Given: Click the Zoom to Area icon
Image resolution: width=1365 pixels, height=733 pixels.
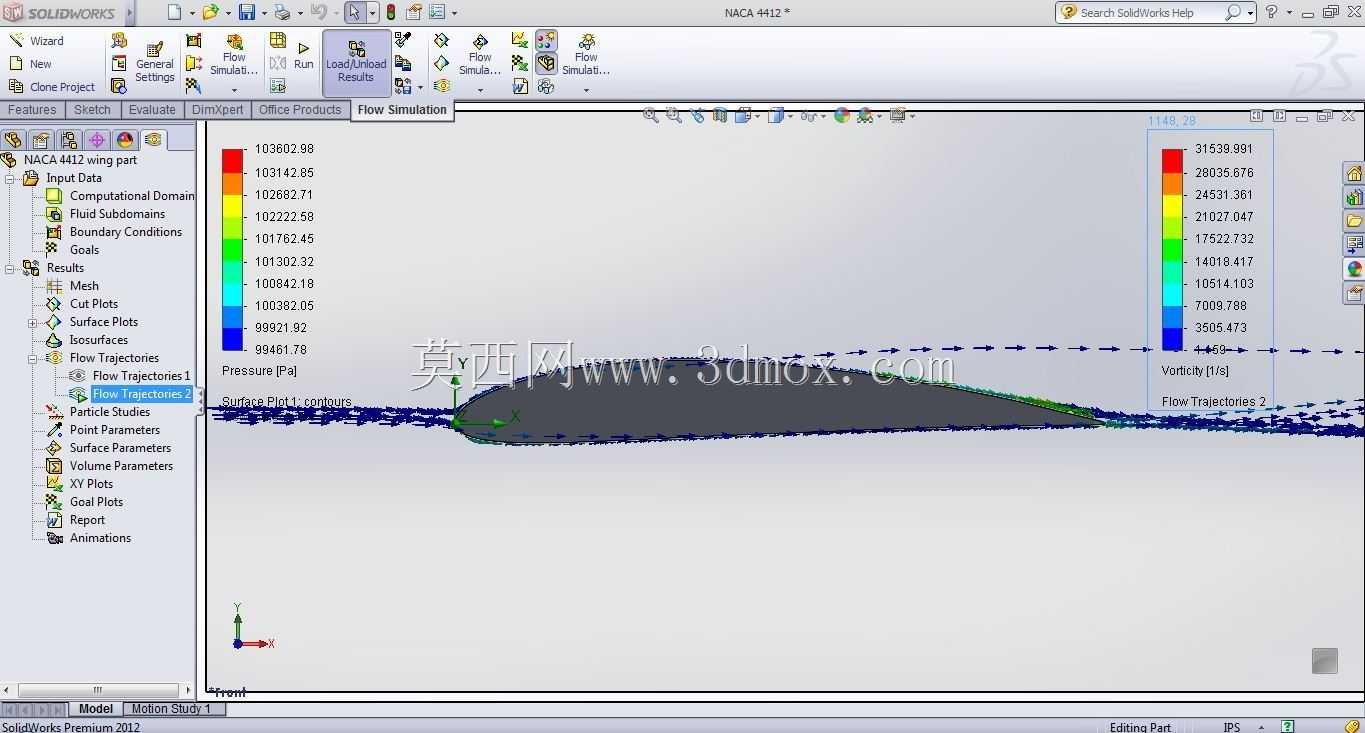Looking at the screenshot, I should tap(674, 116).
